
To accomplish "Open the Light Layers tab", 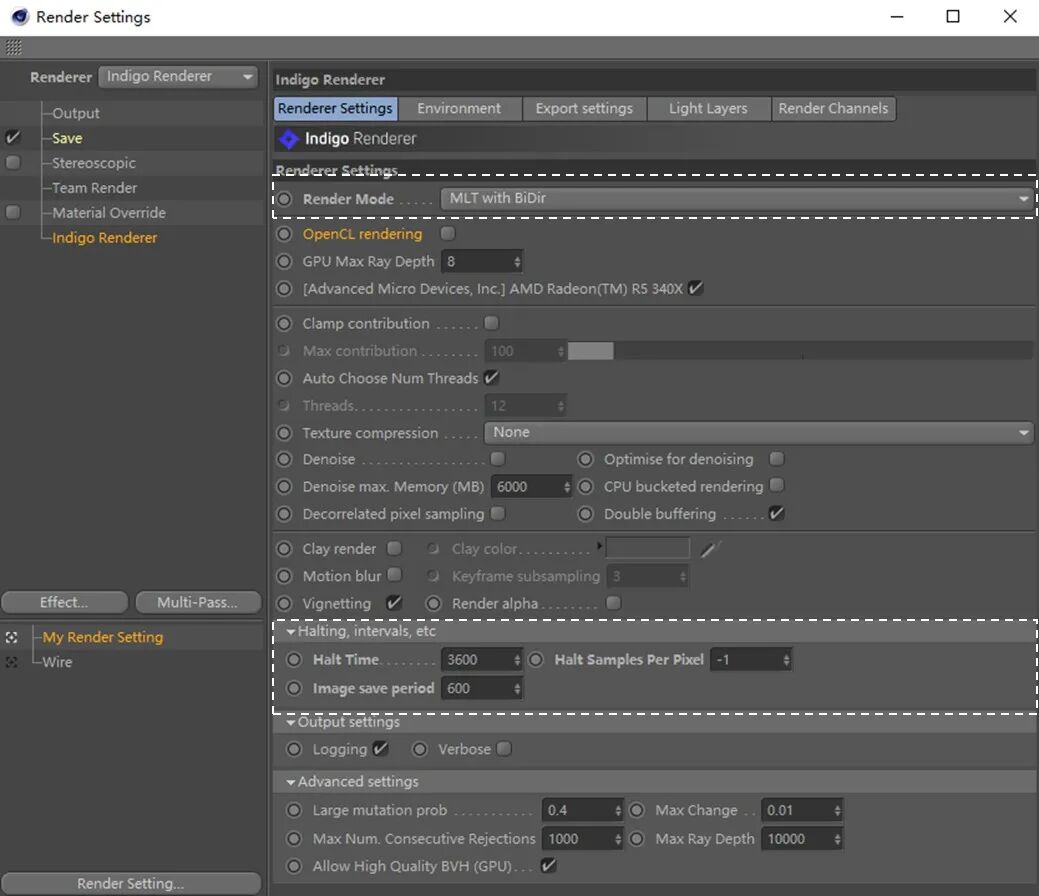I will [707, 109].
